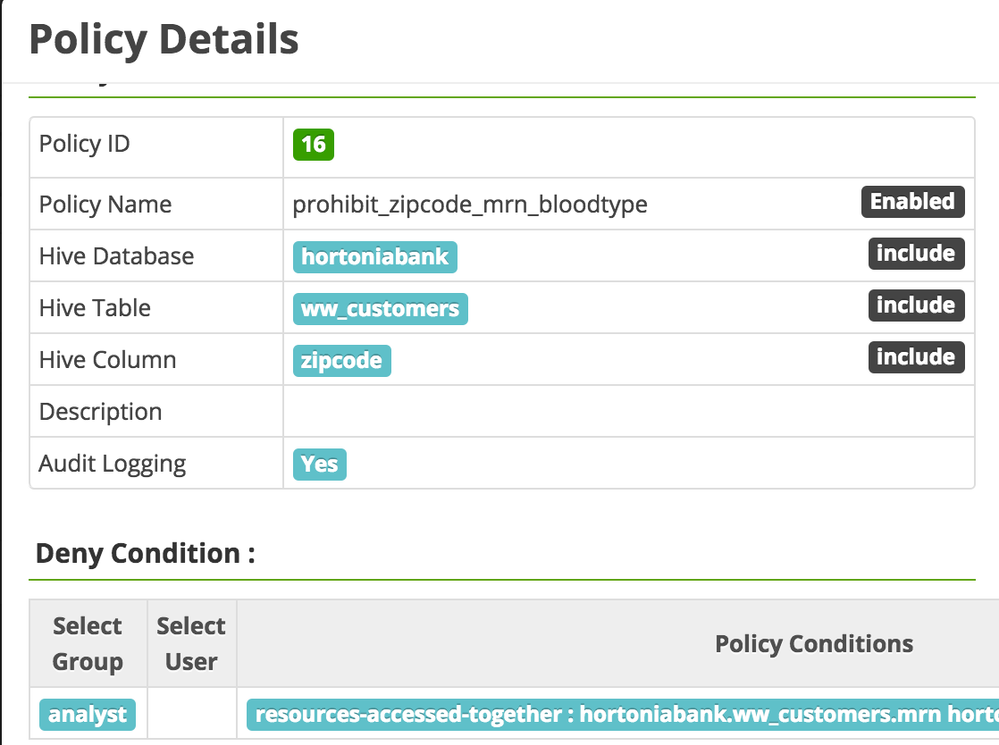Click the resources-accessed-together policy condition tag
999x745 pixels.
(x=620, y=715)
